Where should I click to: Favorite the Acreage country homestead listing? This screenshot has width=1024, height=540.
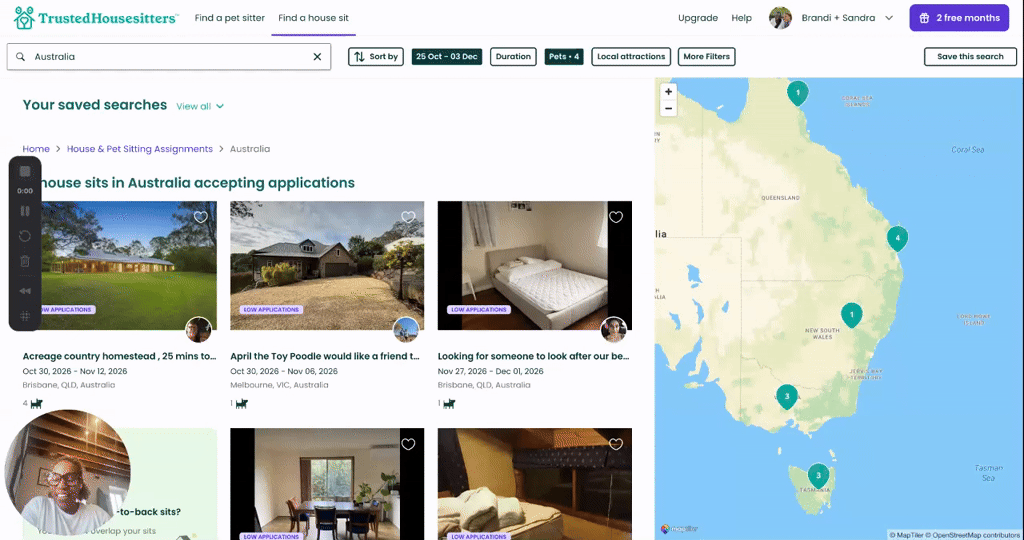200,217
